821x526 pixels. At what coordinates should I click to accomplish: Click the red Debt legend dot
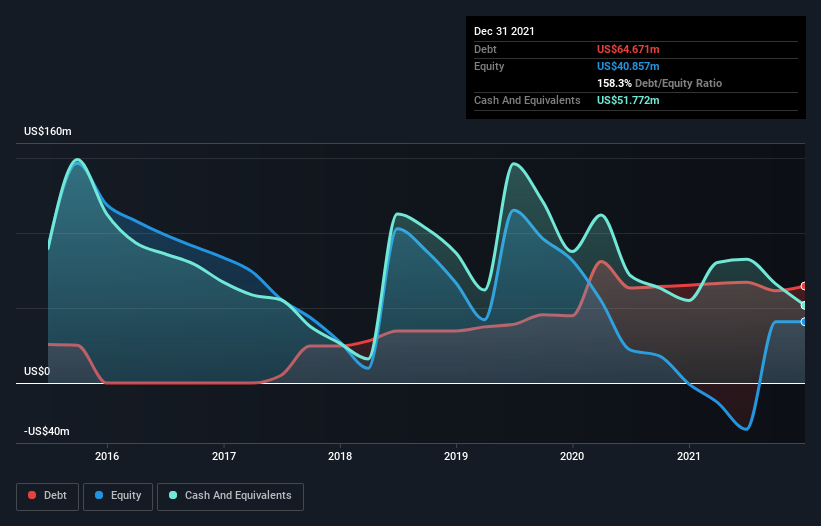[32, 495]
